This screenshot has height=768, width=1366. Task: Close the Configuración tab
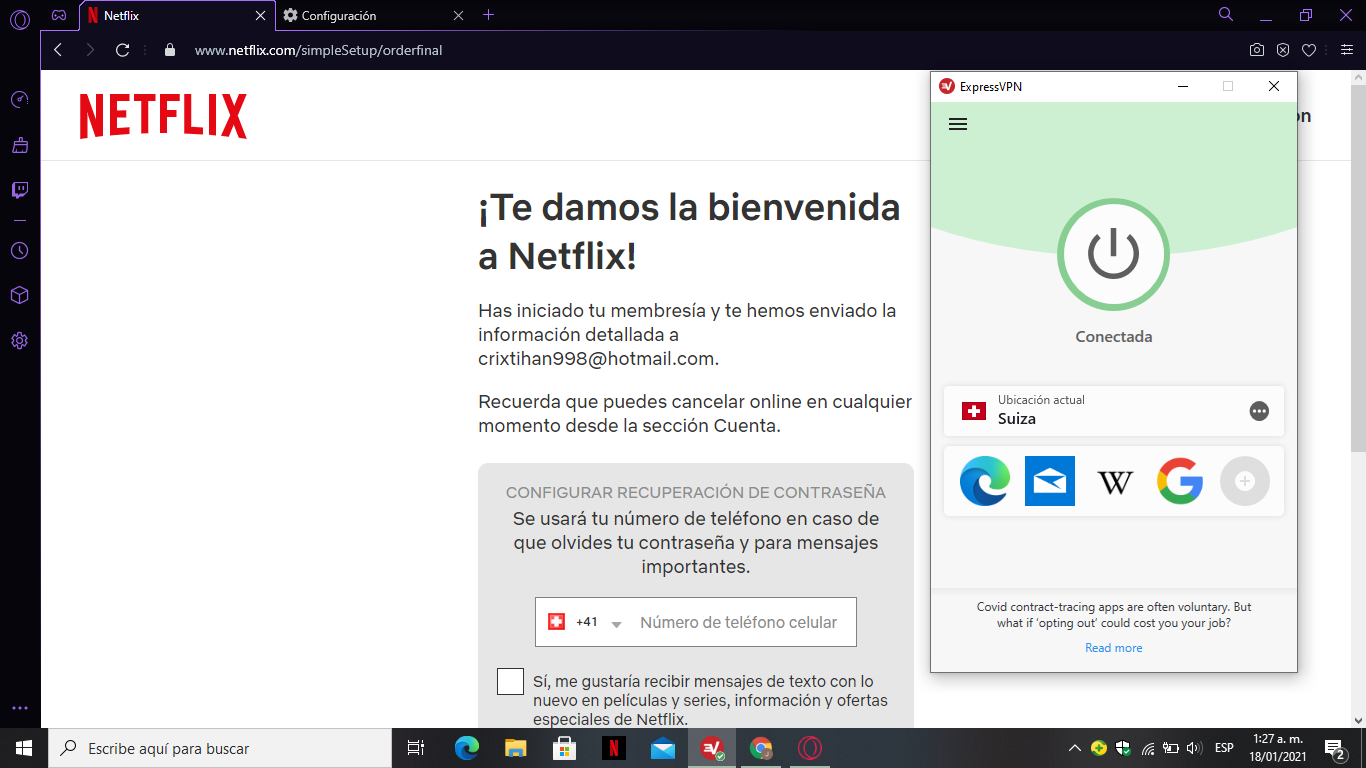[458, 15]
